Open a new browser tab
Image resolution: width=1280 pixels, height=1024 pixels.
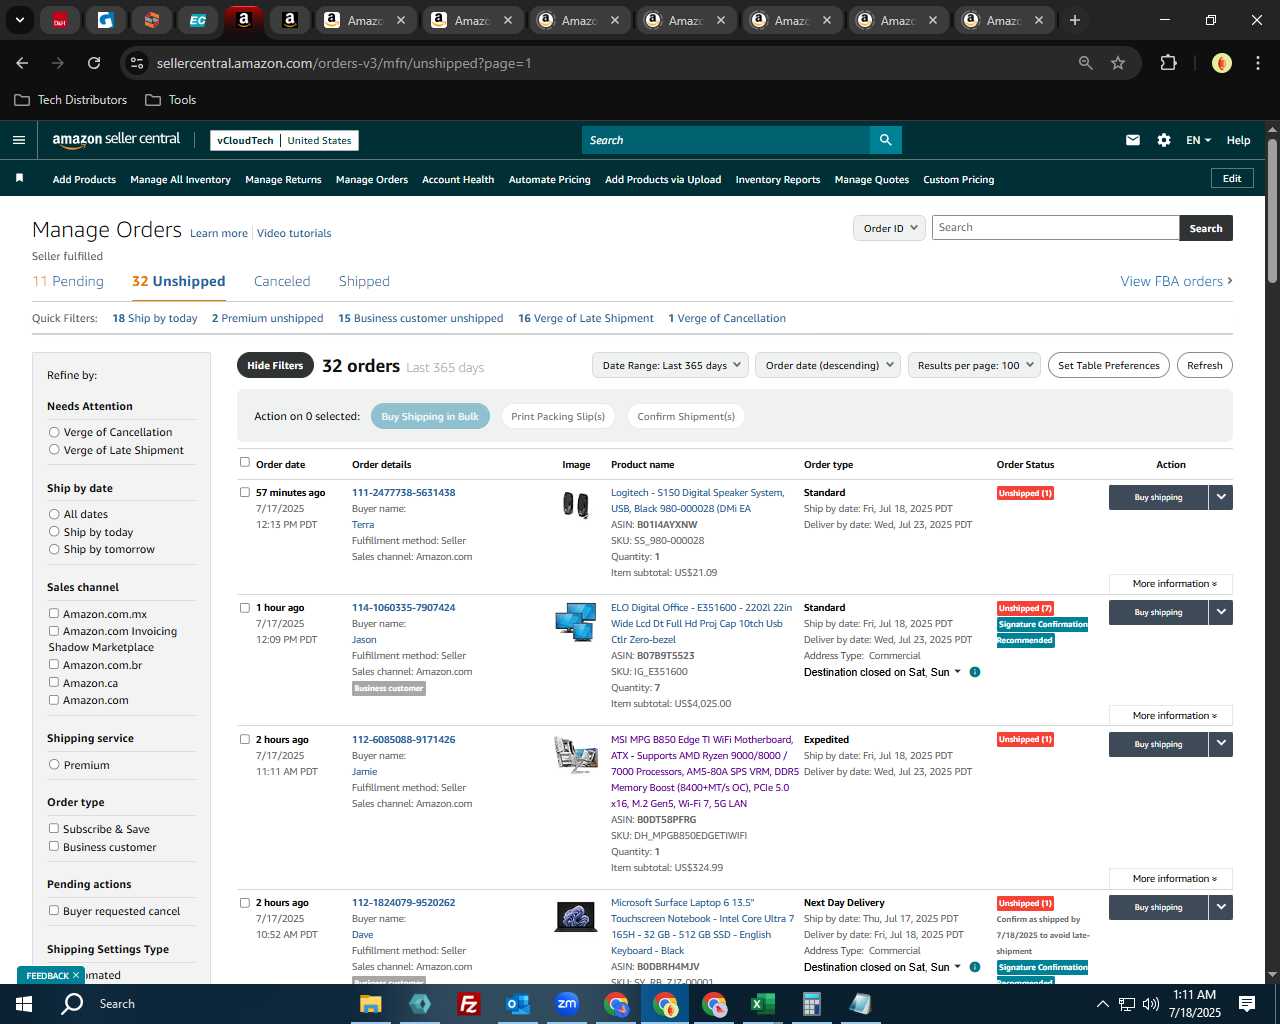coord(1074,20)
